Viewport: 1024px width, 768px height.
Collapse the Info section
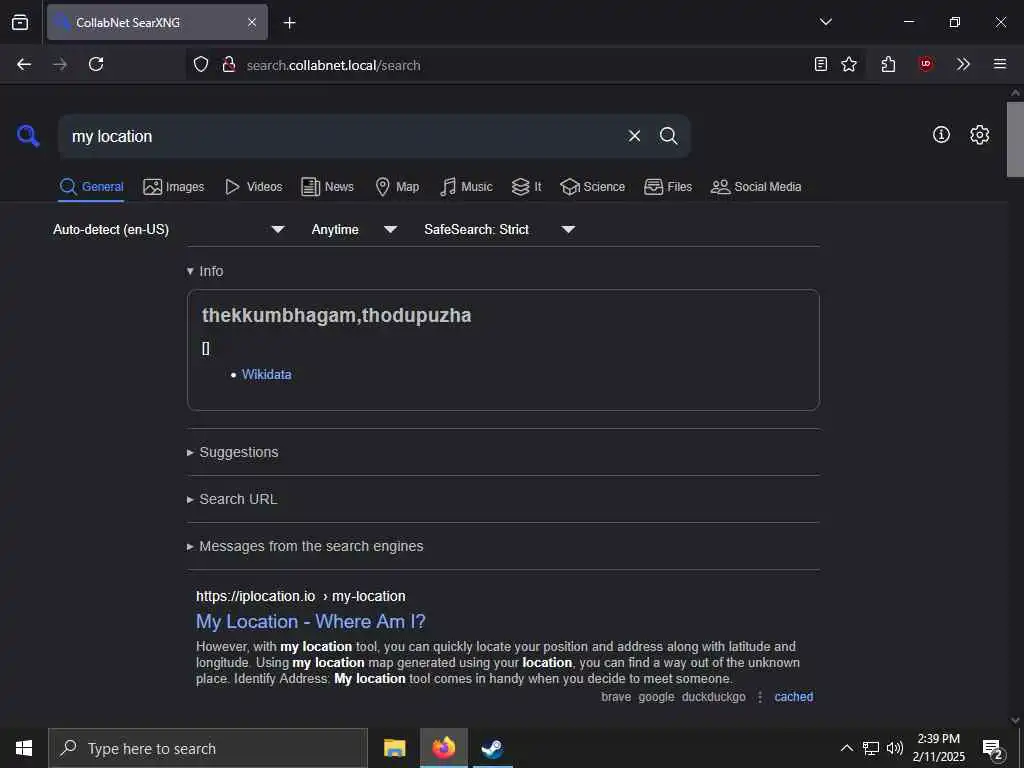point(205,271)
